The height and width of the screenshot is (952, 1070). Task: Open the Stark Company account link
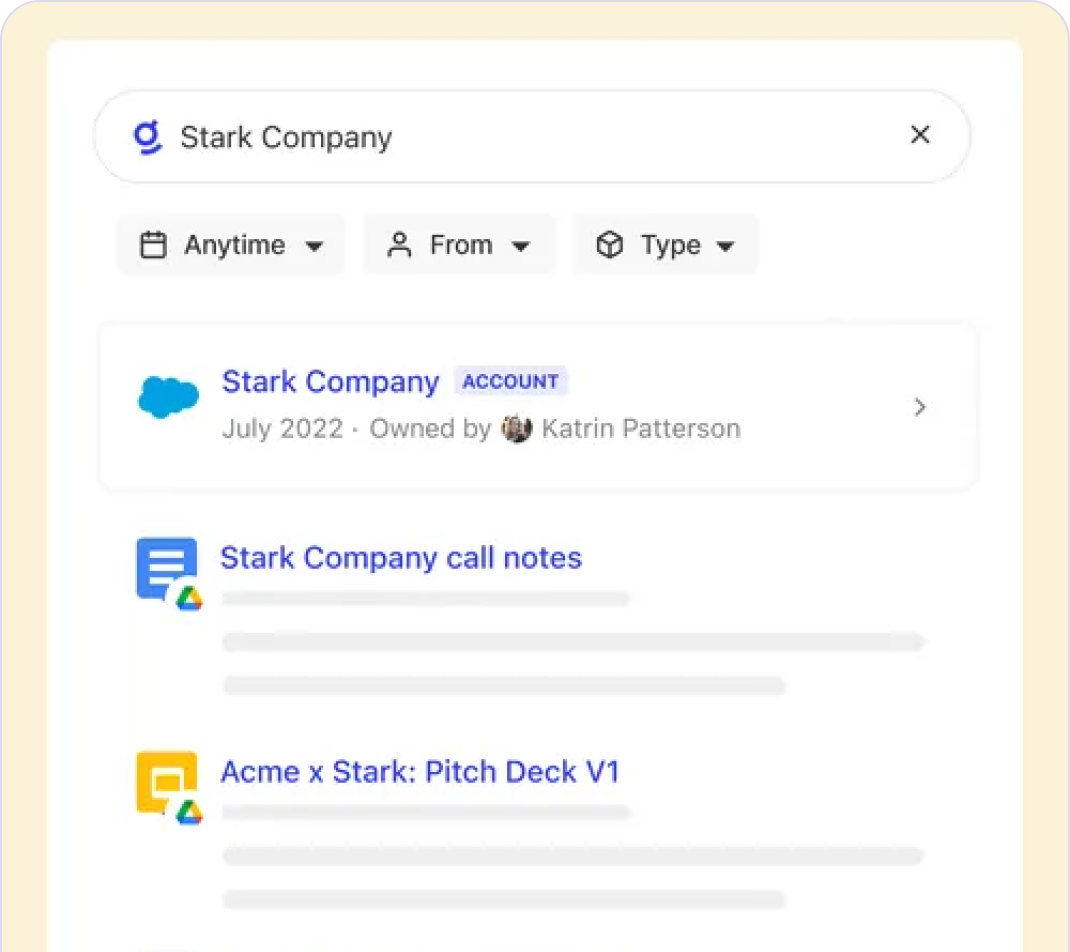[330, 381]
